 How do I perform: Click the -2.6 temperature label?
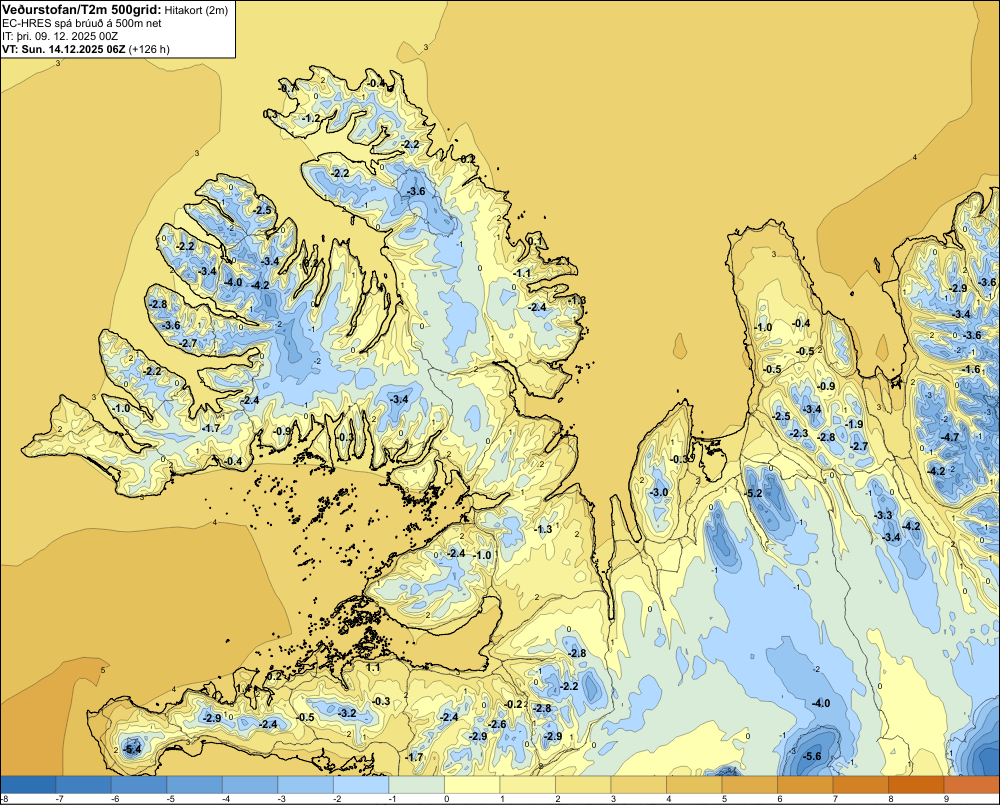(497, 724)
